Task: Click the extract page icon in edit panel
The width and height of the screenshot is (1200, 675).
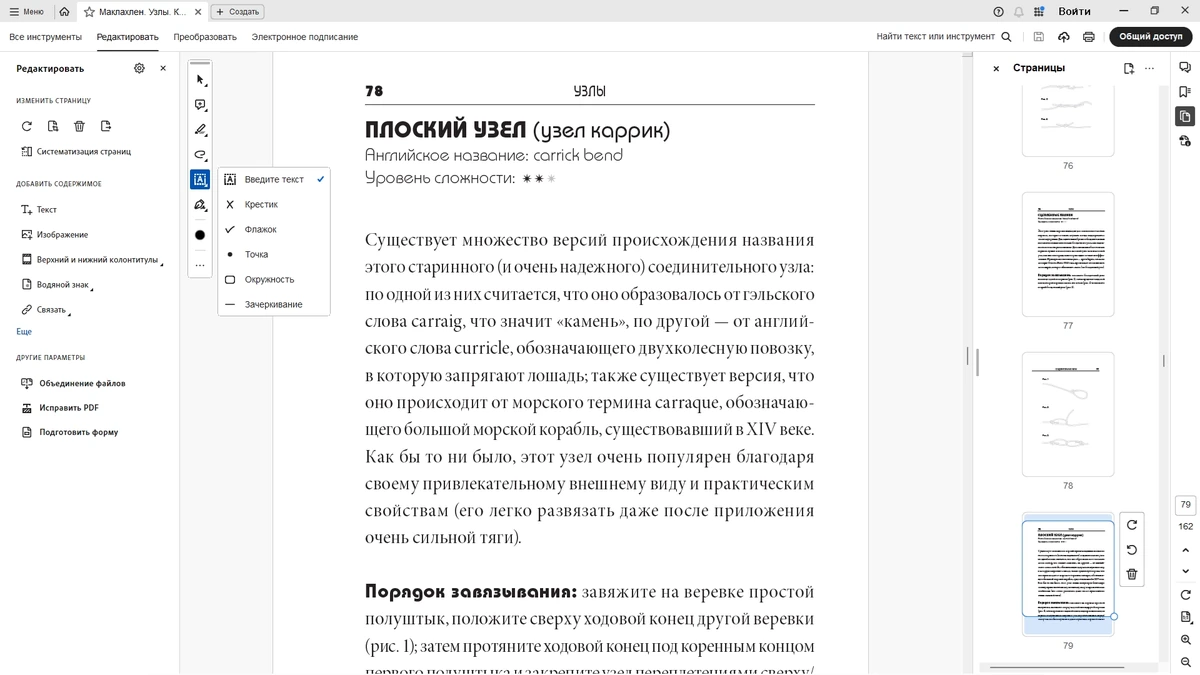Action: (x=53, y=126)
